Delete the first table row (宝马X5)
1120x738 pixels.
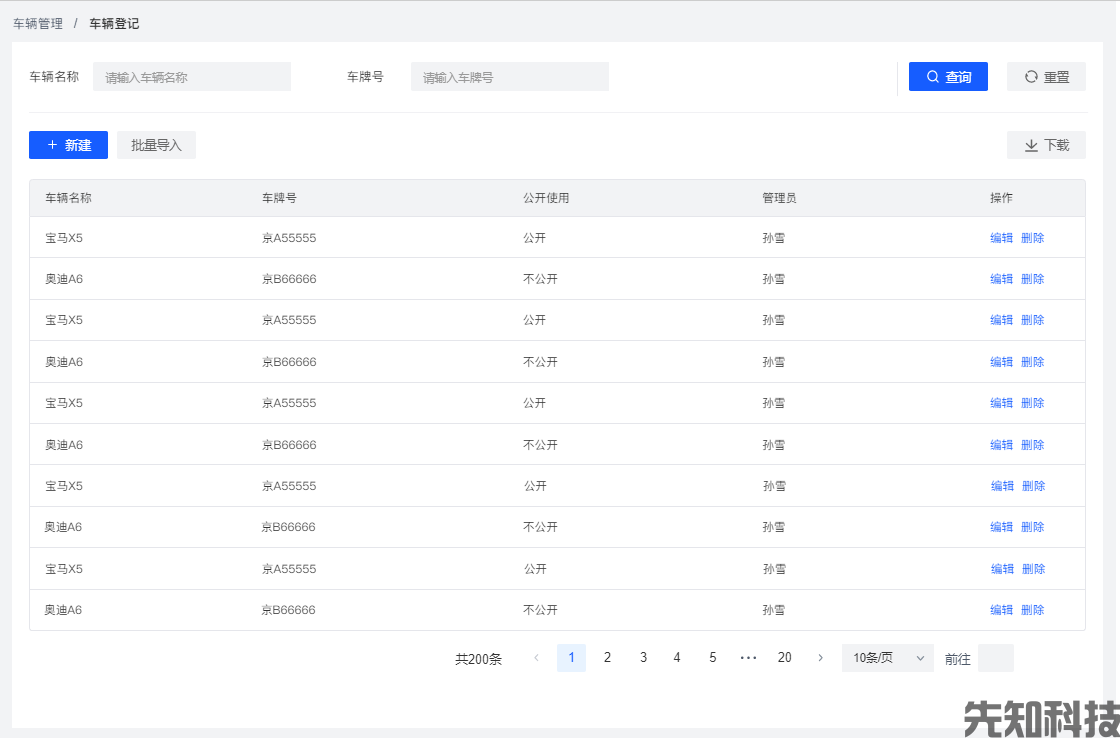point(1033,238)
